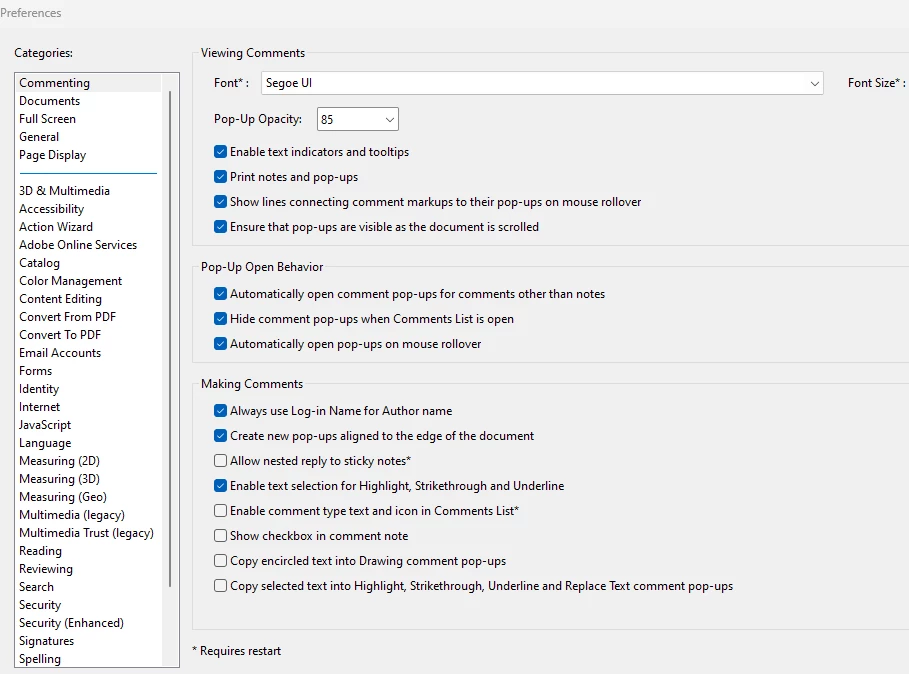
Task: Choose Catalog category
Action: pyautogui.click(x=89, y=263)
